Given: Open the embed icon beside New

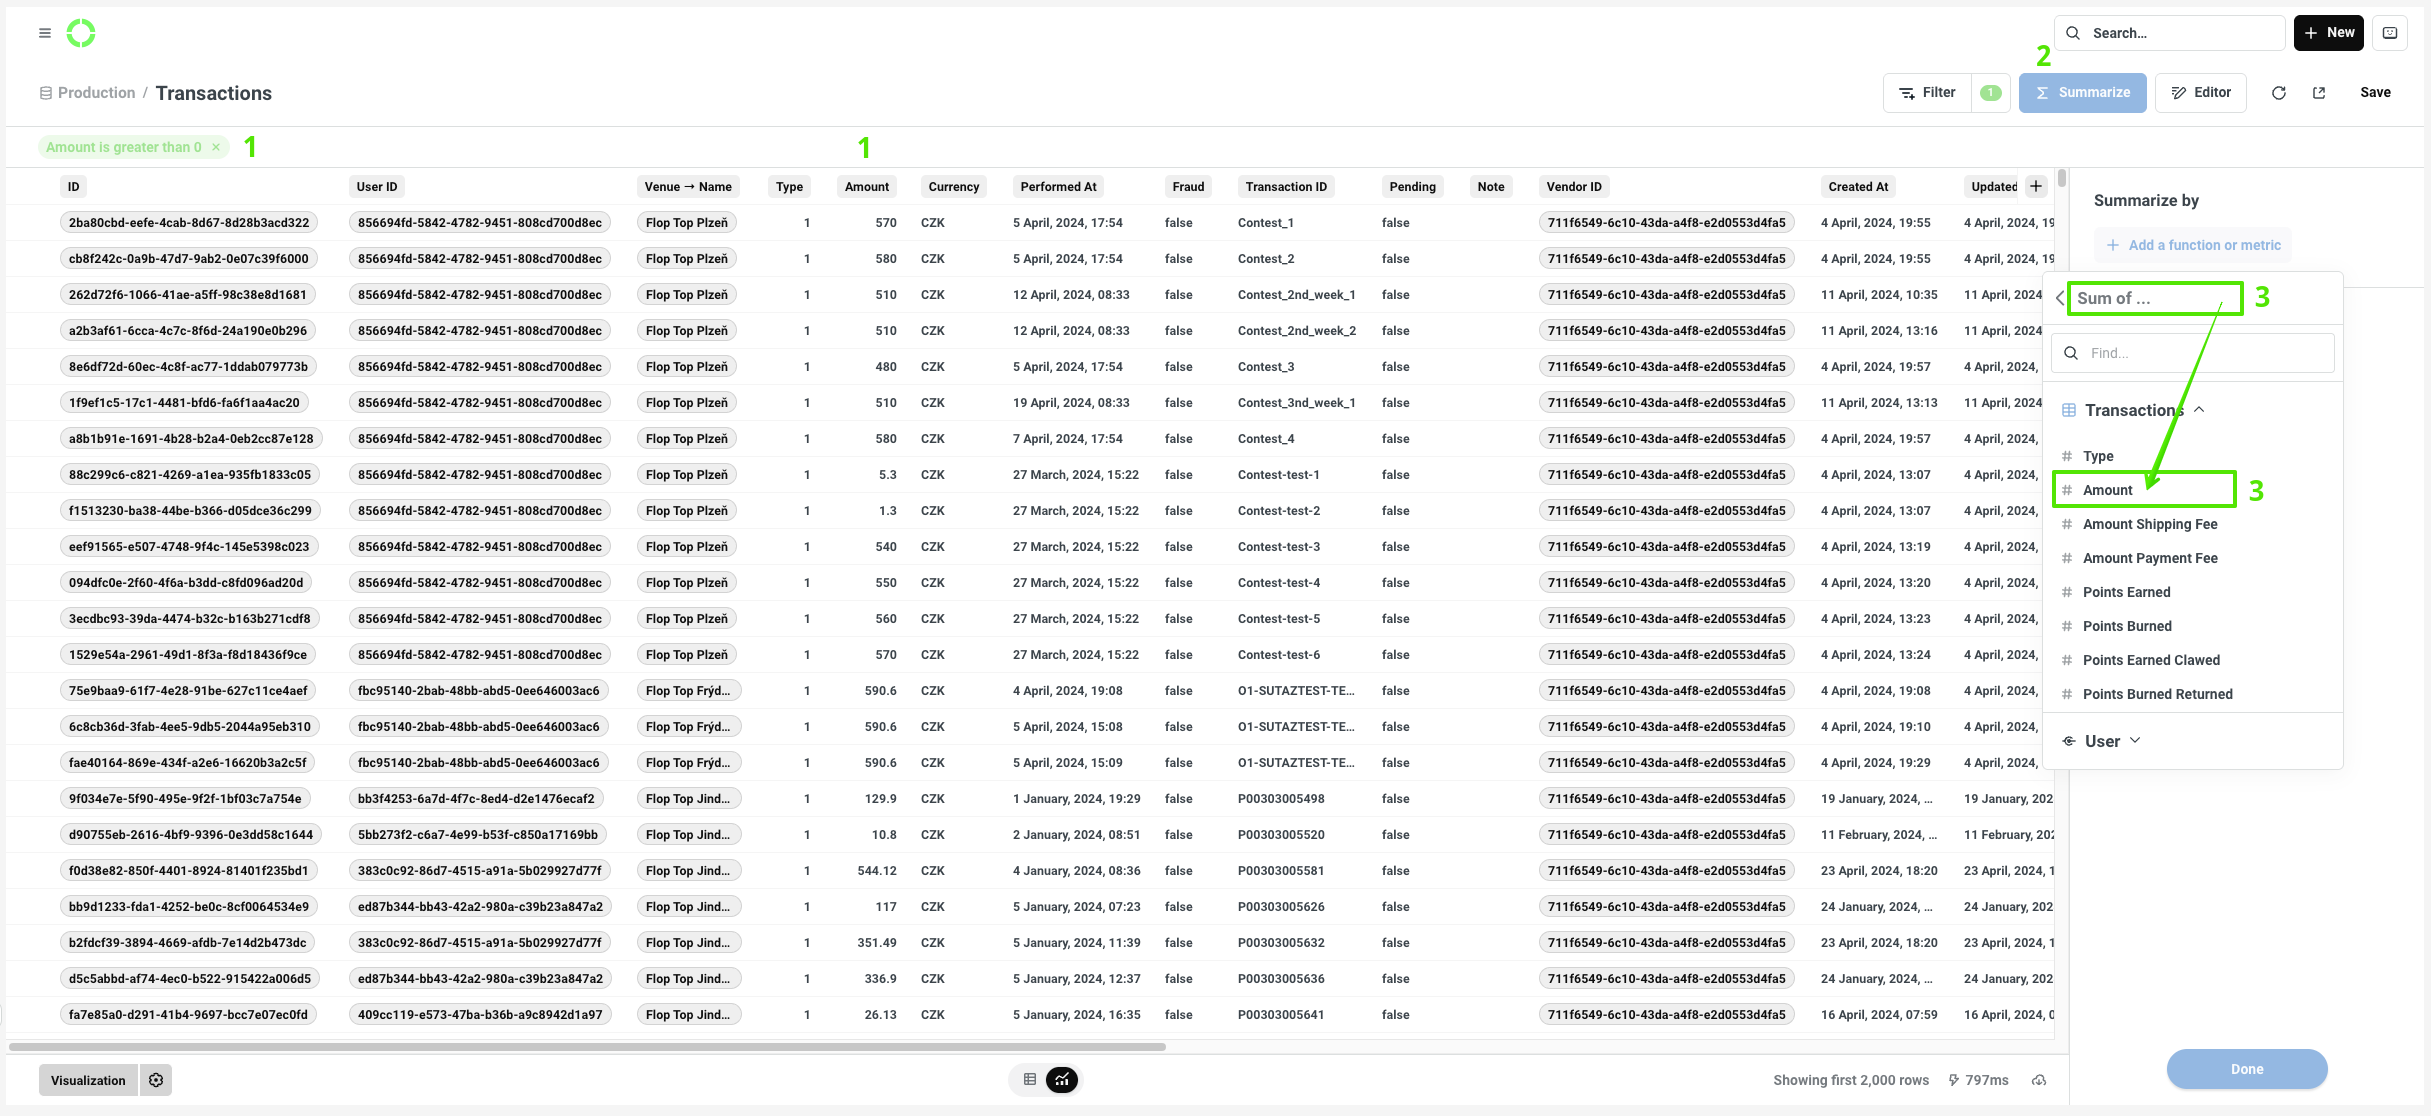Looking at the screenshot, I should (2390, 33).
